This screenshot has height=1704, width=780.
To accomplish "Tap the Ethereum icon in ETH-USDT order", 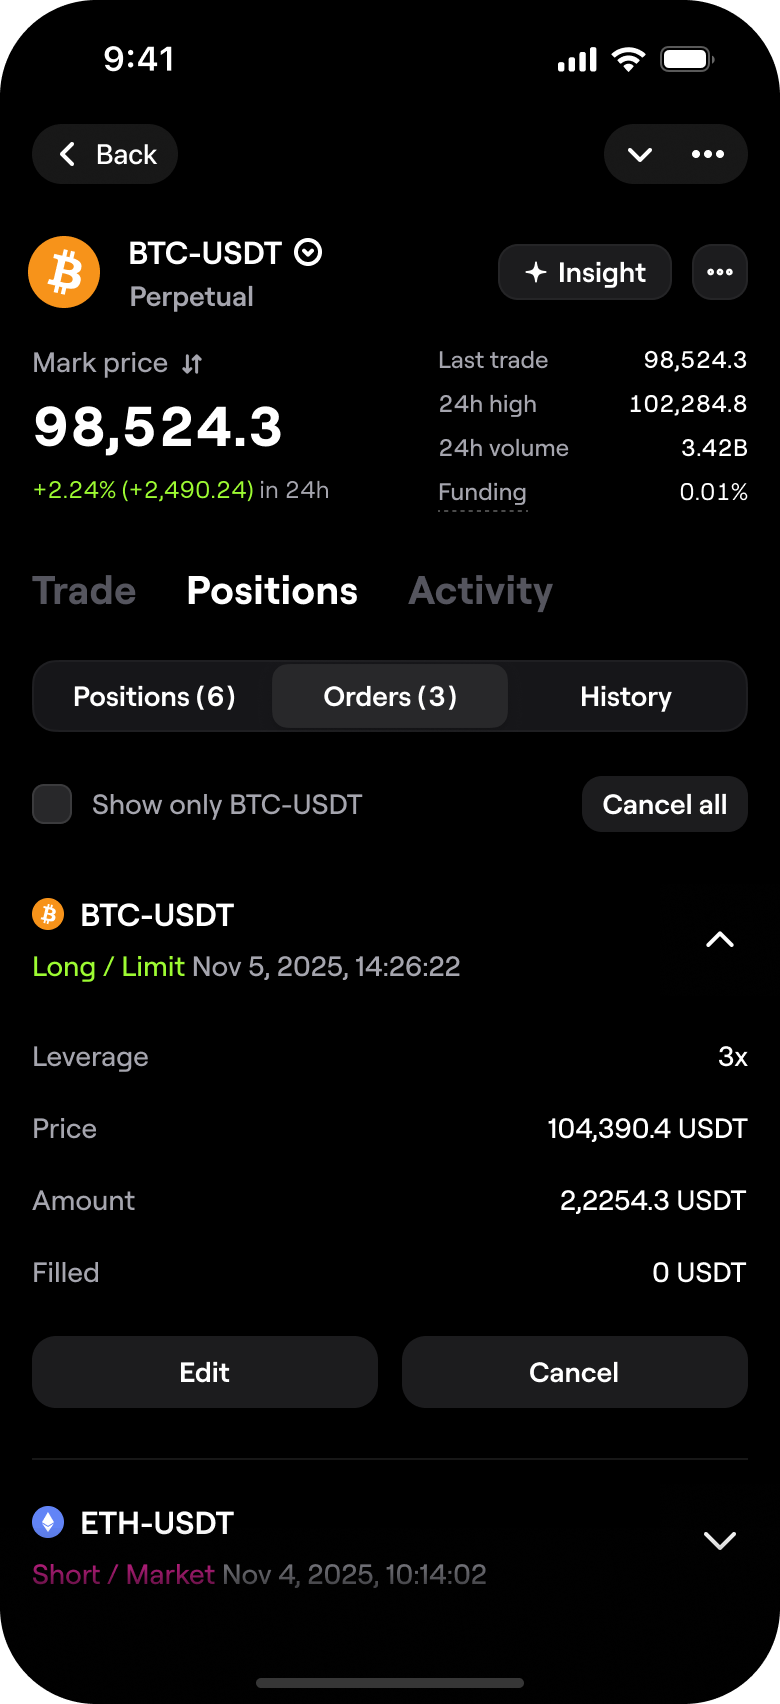I will point(48,1522).
